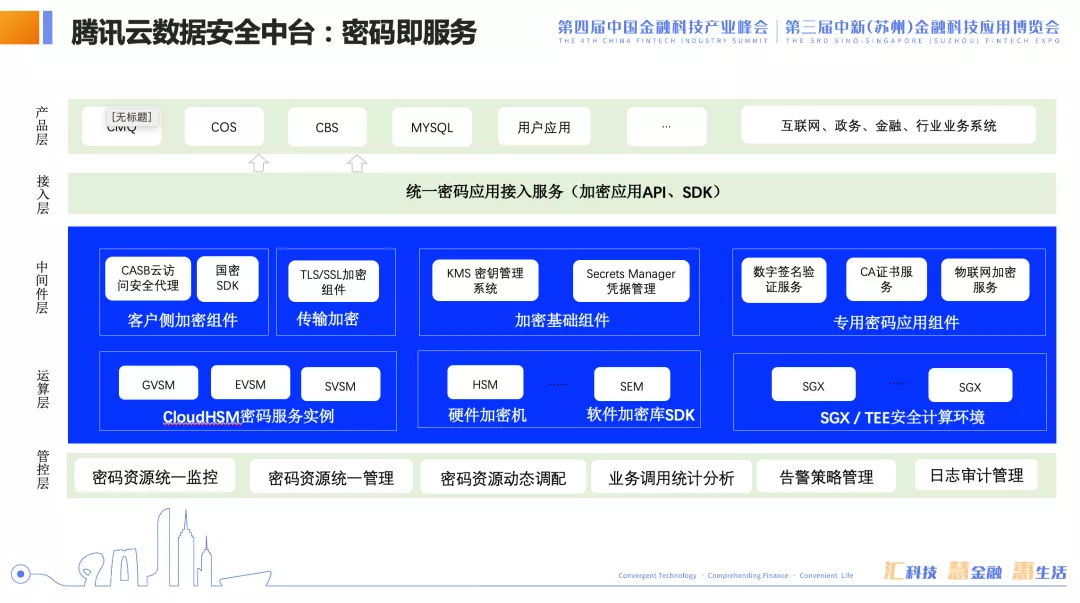
Task: Click the Secrets Manager 凭据管理 box
Action: click(631, 281)
